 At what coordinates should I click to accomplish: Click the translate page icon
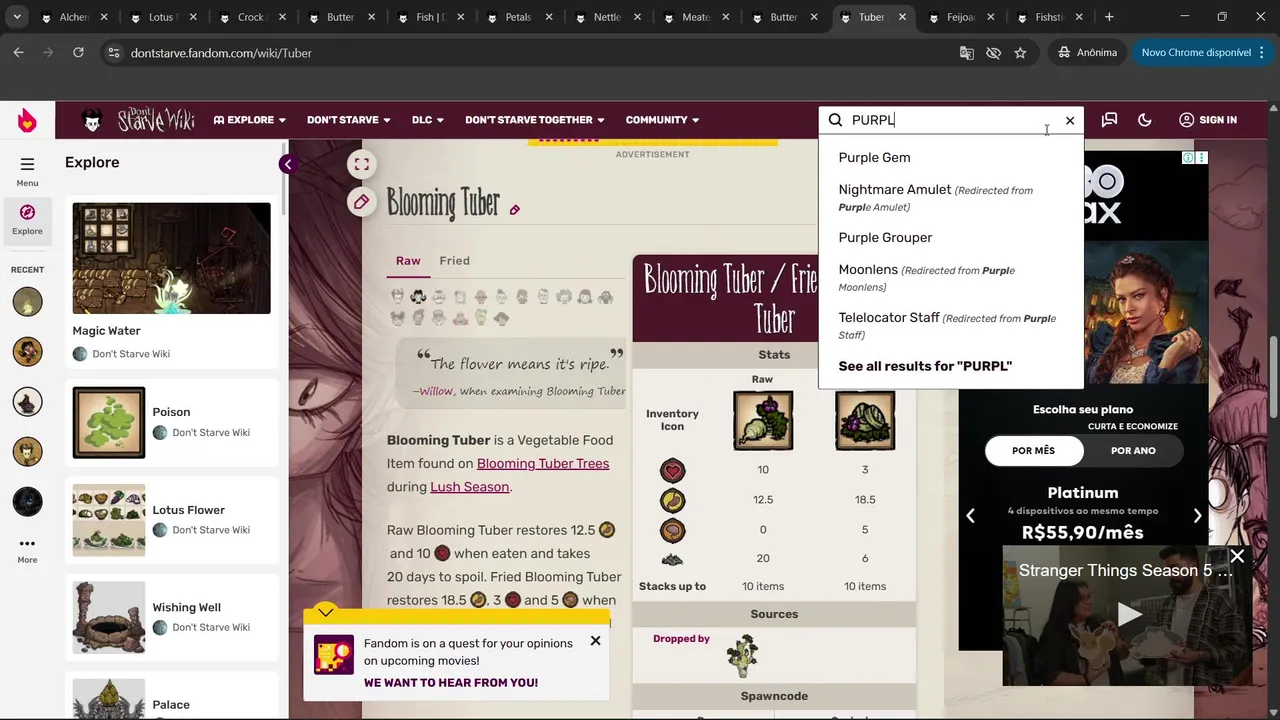pos(966,53)
